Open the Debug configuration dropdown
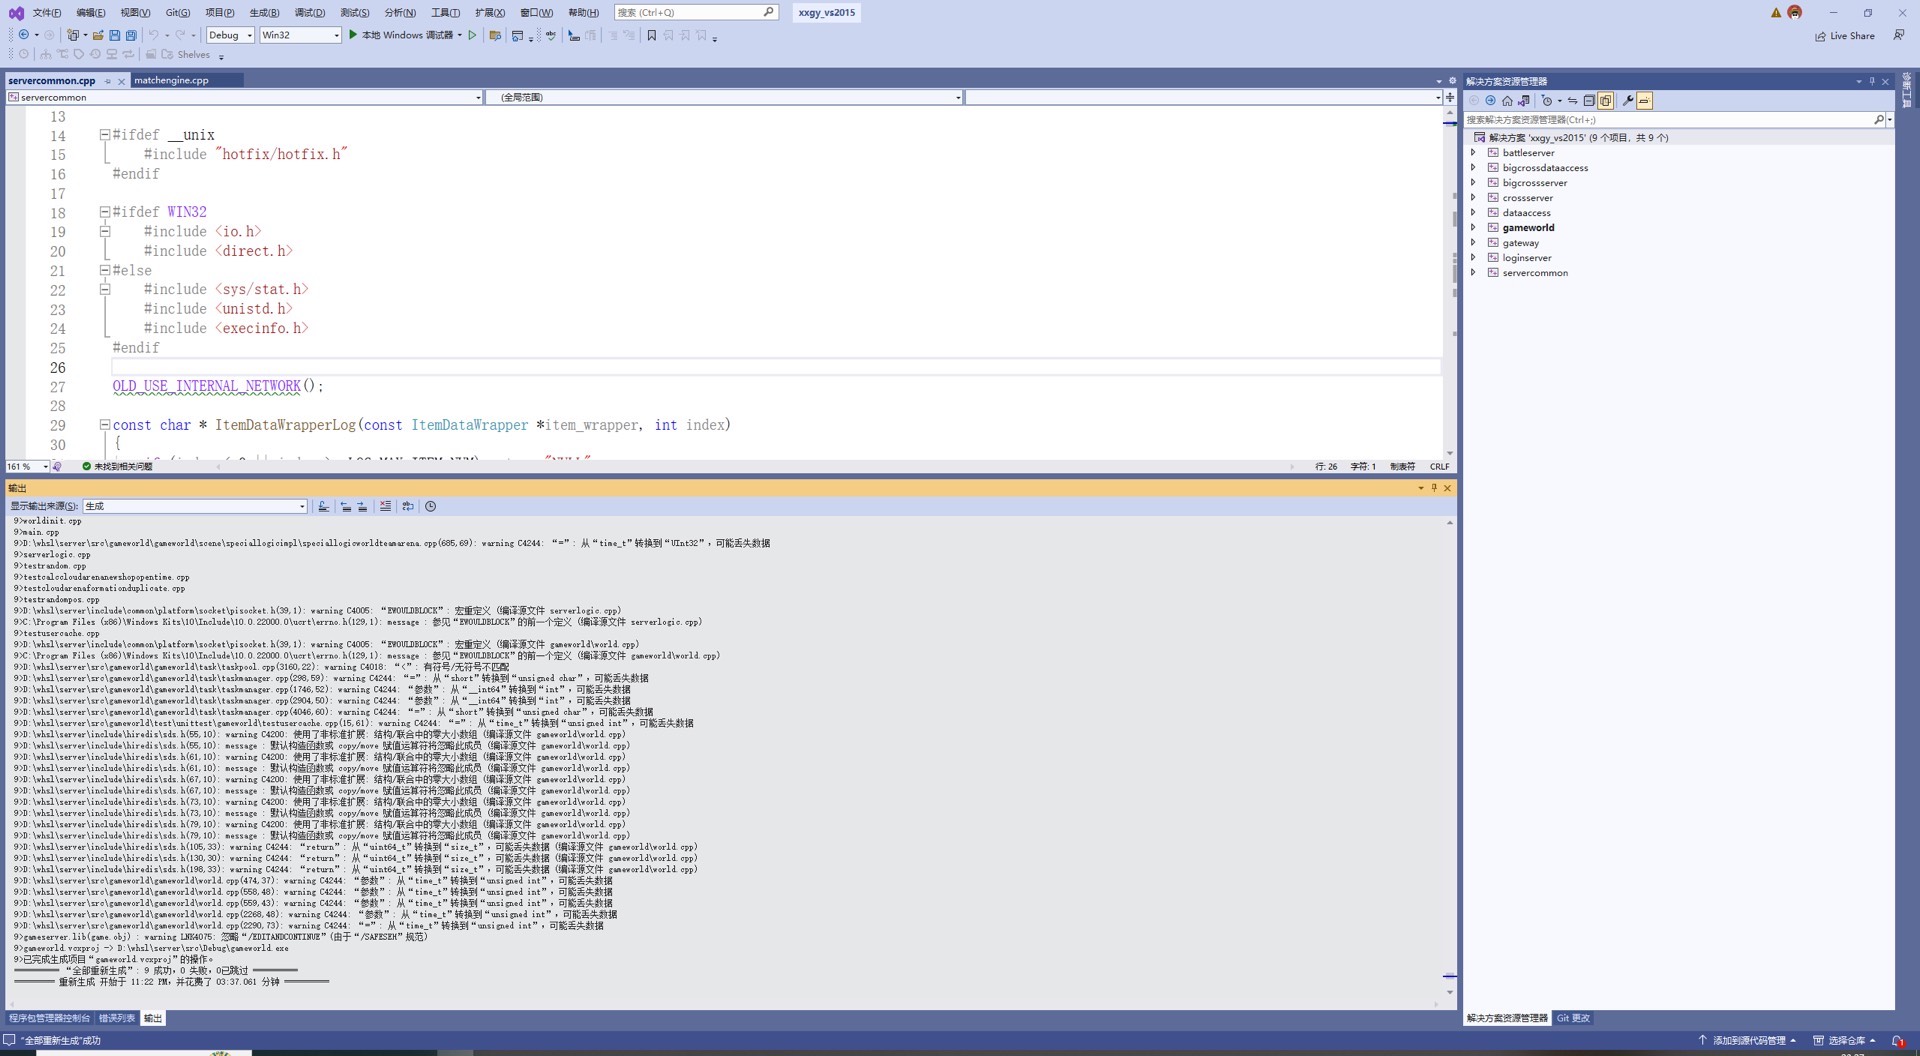Screen dimensions: 1920x1056 pyautogui.click(x=230, y=35)
